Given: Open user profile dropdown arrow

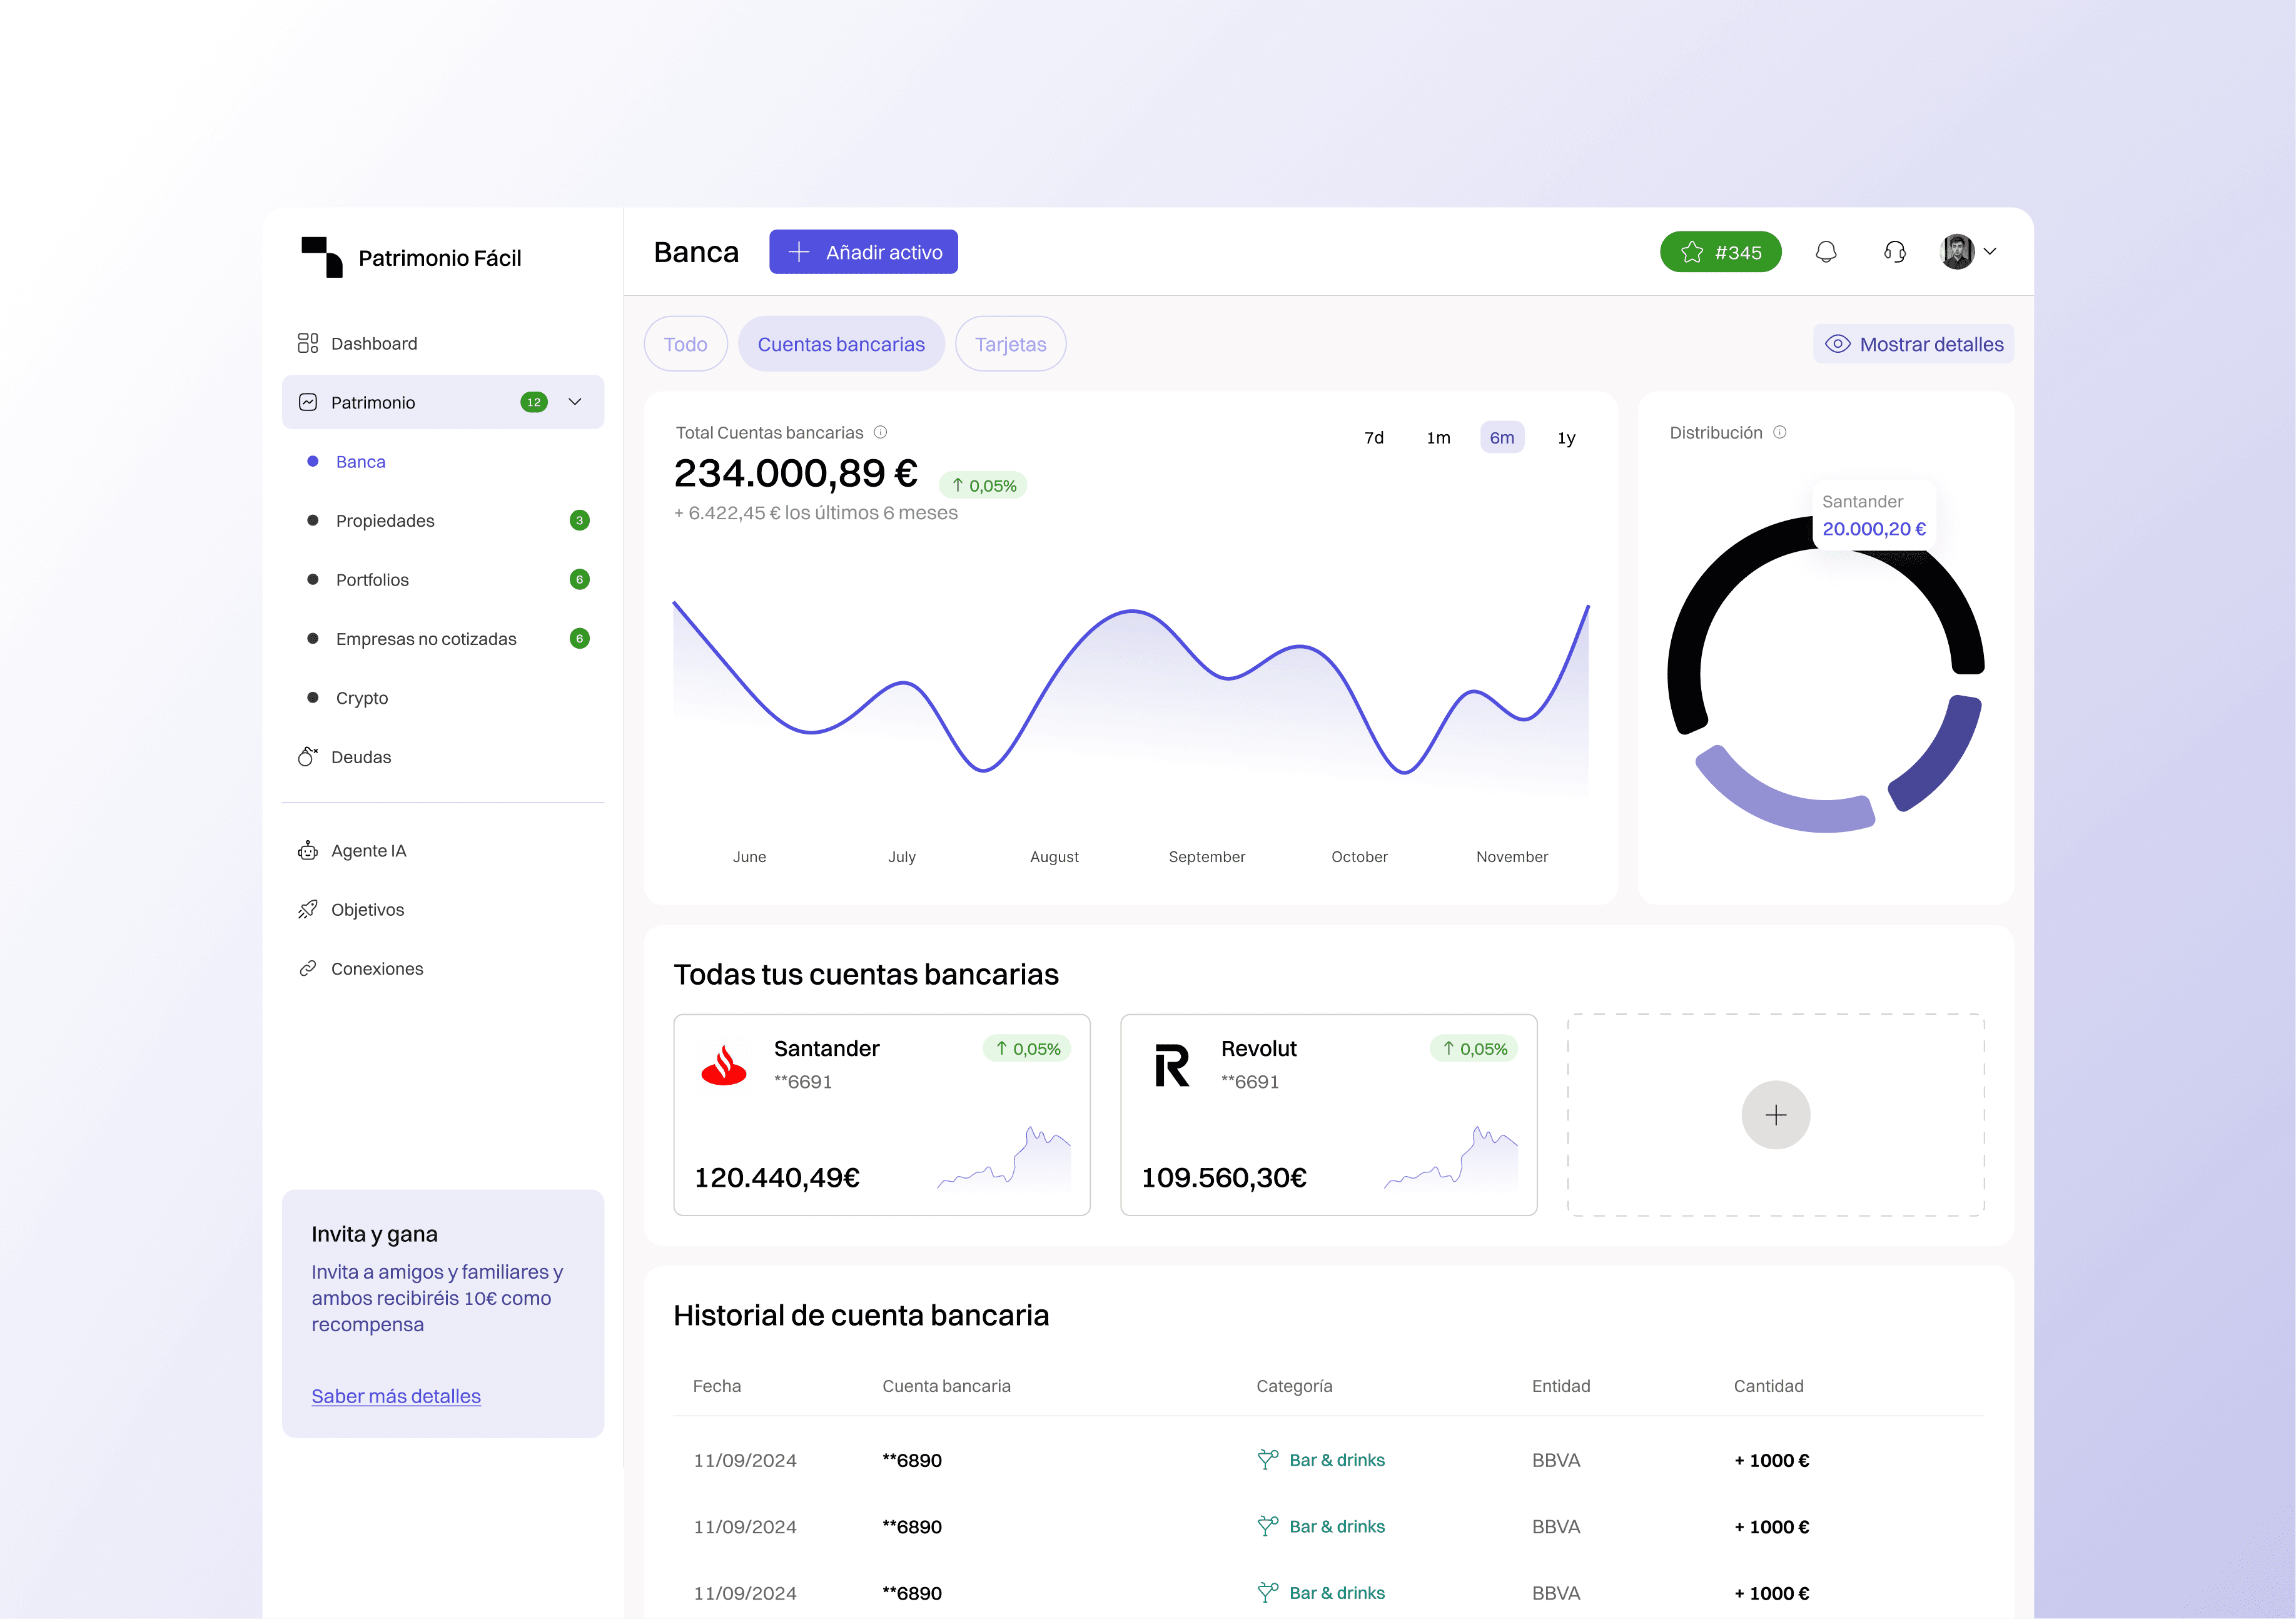Looking at the screenshot, I should 1990,252.
